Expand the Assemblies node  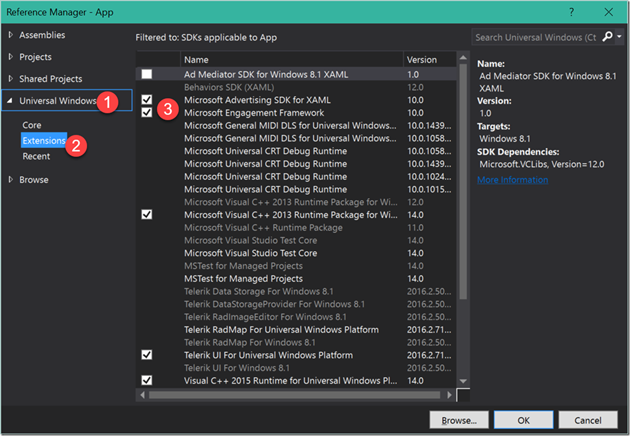coord(10,35)
